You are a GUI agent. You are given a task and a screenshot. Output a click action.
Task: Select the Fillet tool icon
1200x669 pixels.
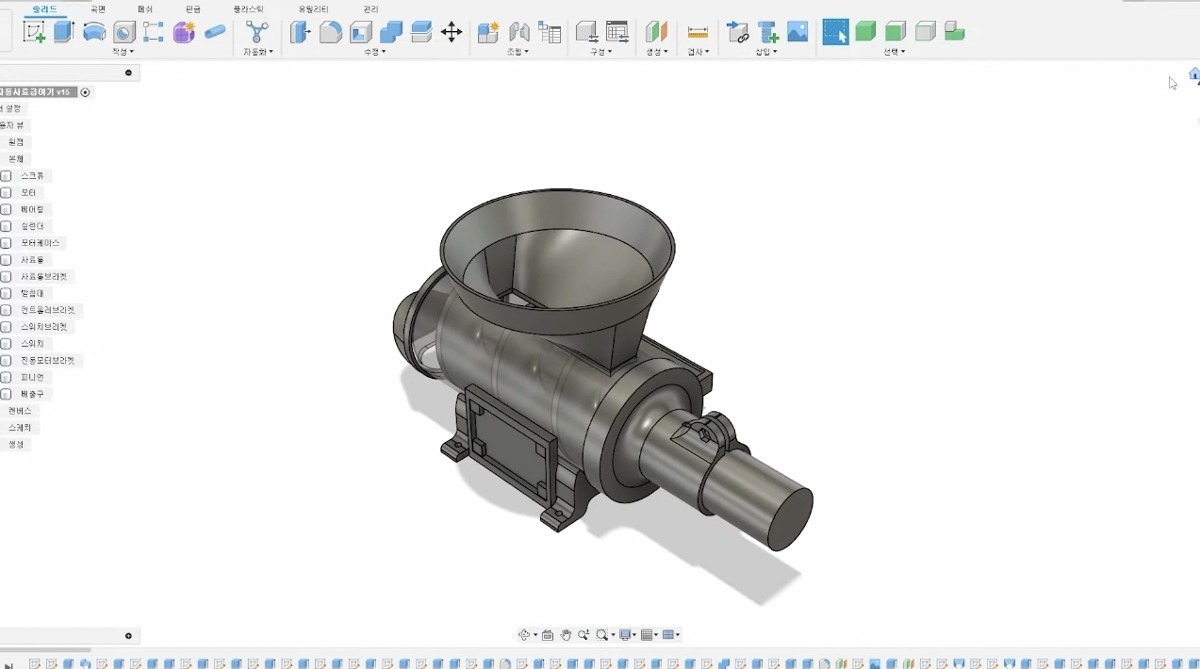[331, 32]
